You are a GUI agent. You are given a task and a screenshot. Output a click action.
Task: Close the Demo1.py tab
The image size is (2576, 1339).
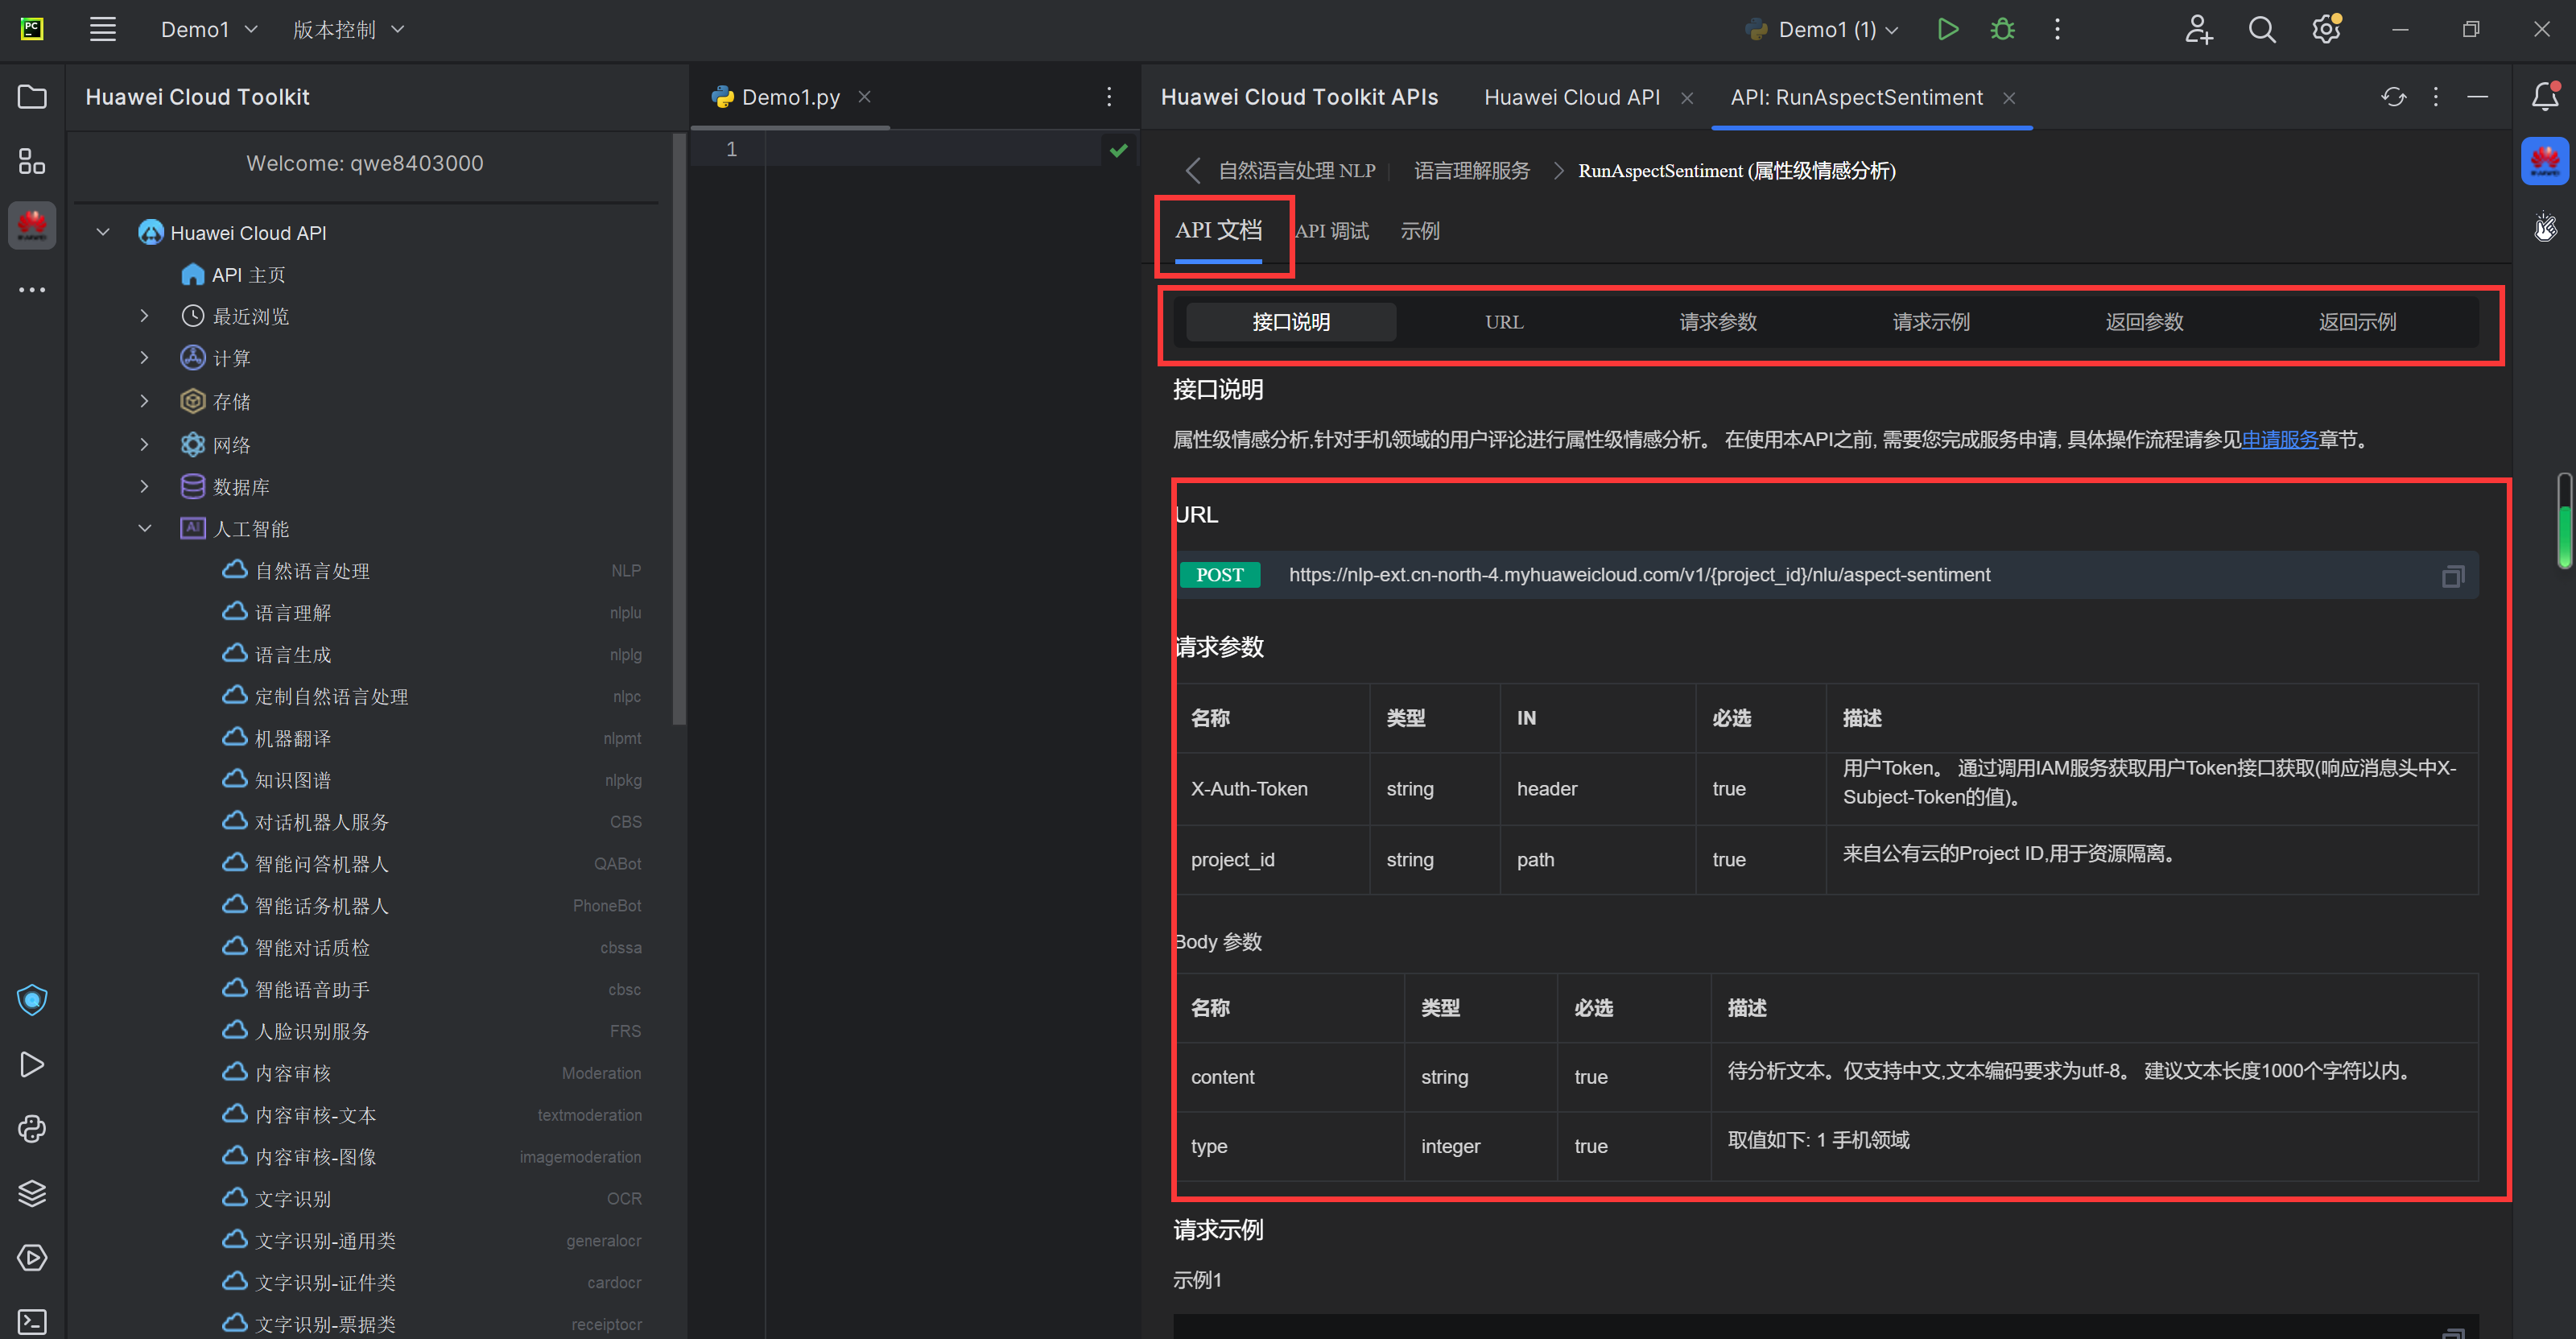pyautogui.click(x=865, y=97)
